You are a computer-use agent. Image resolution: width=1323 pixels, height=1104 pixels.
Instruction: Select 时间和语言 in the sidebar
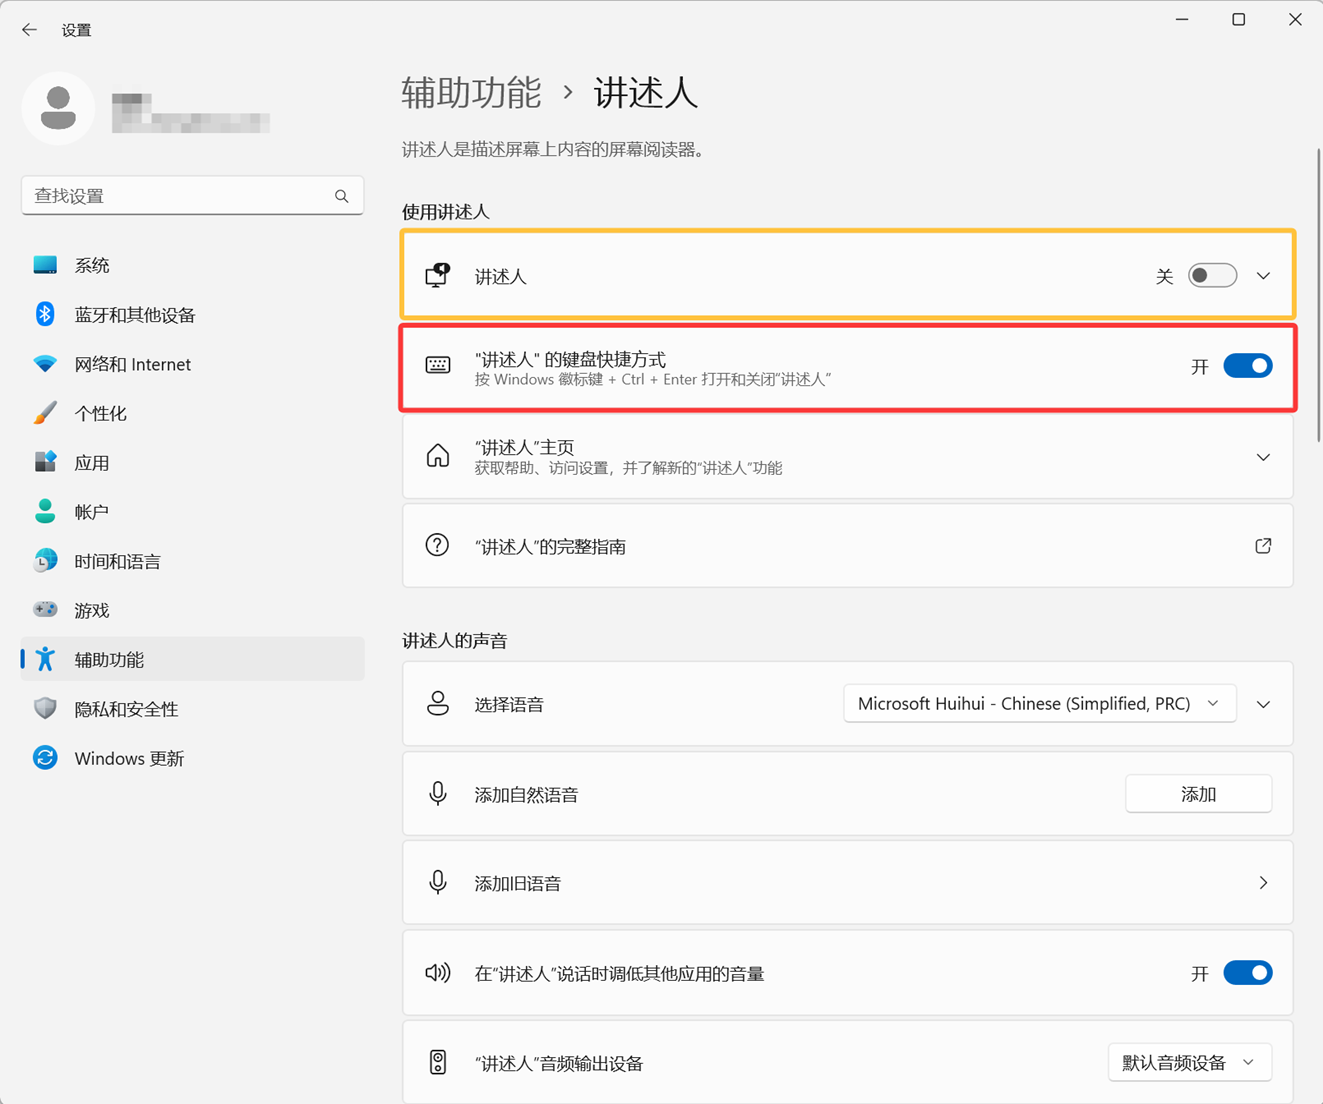coord(193,561)
